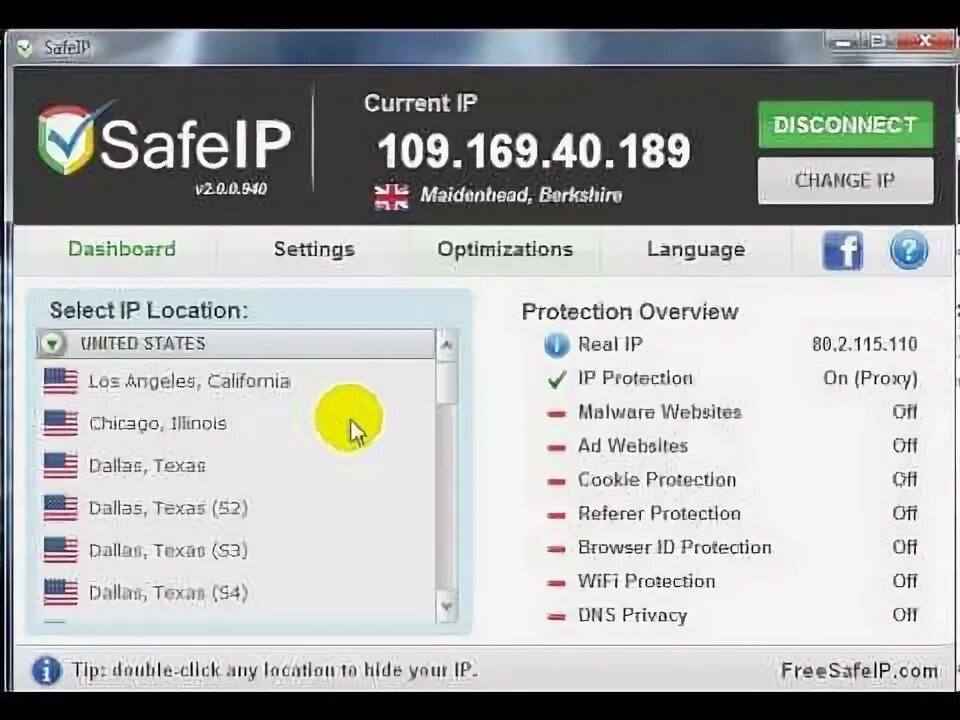Select the plain Dallas, Texas location
This screenshot has height=720, width=960.
236,466
